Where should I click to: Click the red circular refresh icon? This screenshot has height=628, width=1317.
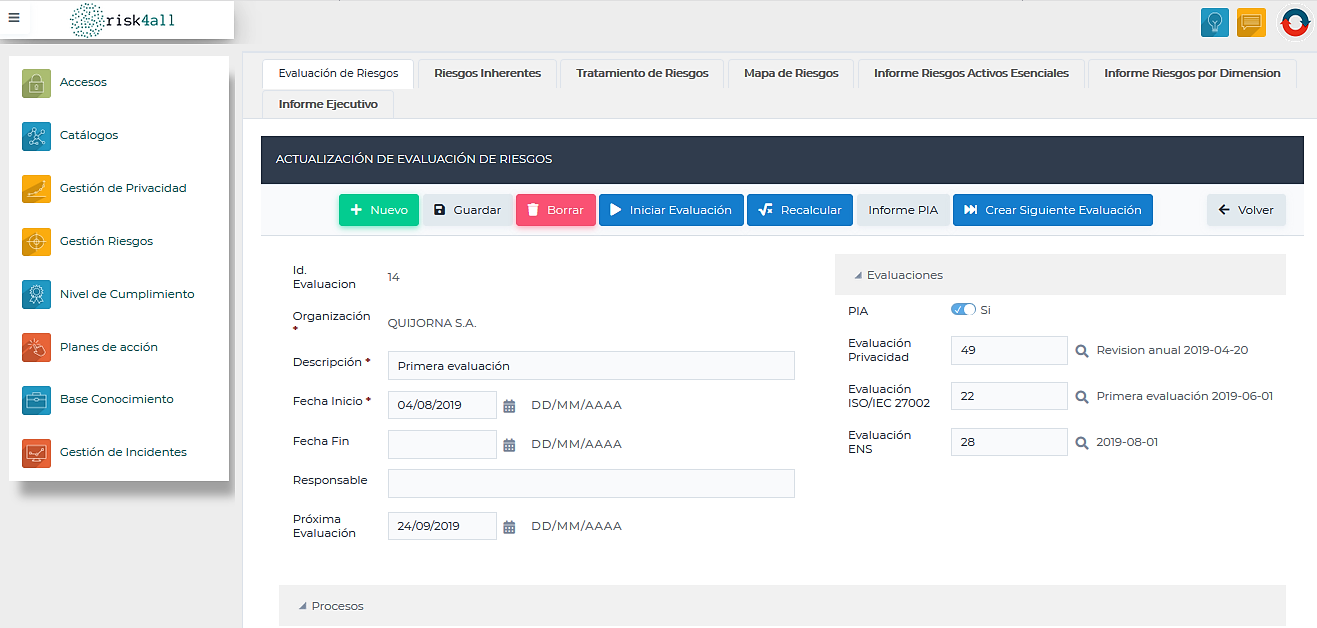(1295, 22)
